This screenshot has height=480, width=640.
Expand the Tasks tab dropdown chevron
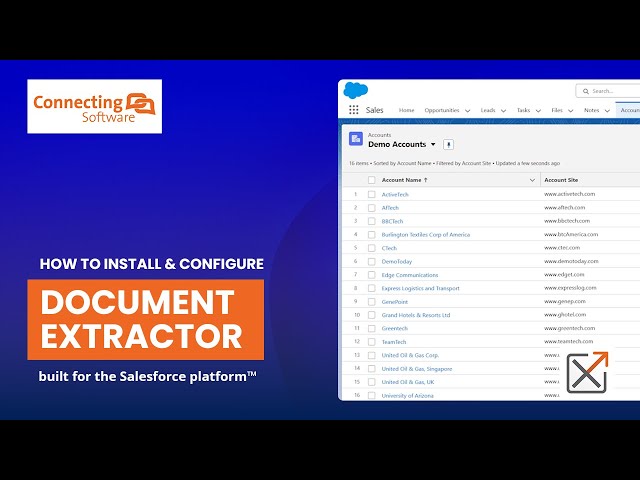pos(538,111)
